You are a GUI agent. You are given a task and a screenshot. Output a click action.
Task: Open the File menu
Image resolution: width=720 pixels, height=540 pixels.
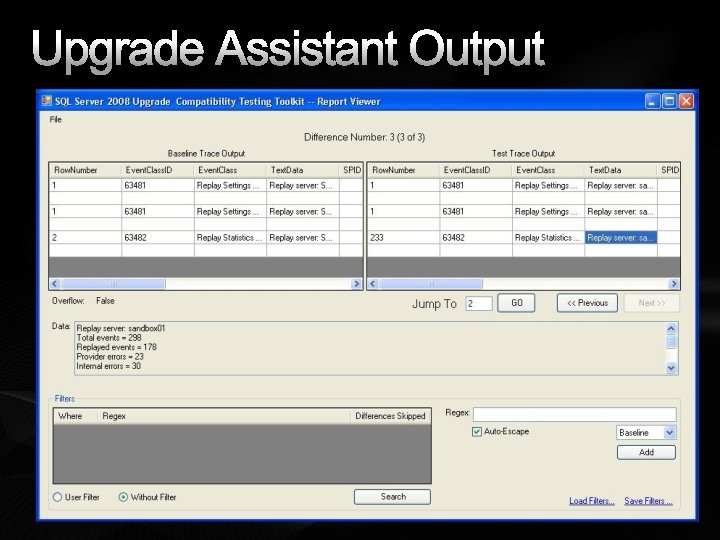pos(56,120)
